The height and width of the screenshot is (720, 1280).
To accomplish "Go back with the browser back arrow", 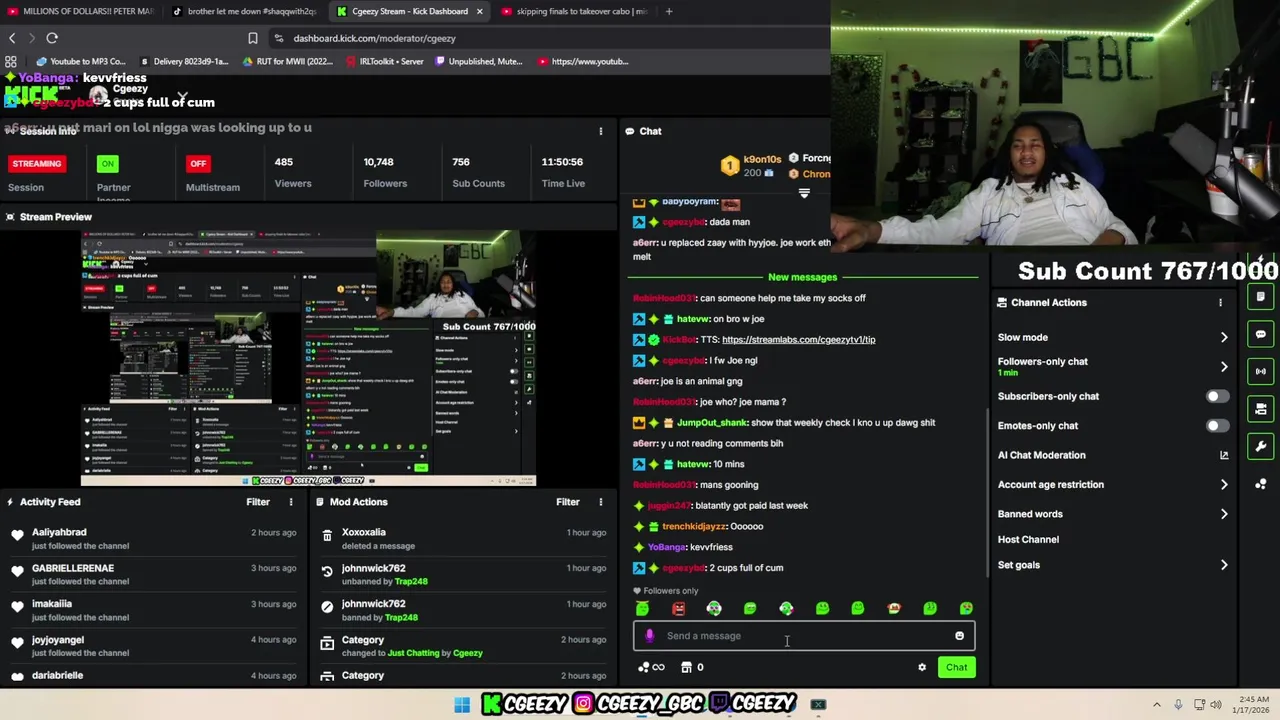I will pyautogui.click(x=12, y=38).
